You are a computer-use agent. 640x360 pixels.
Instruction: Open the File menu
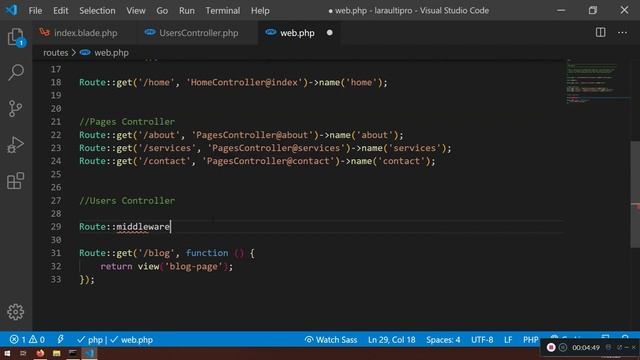tap(35, 11)
